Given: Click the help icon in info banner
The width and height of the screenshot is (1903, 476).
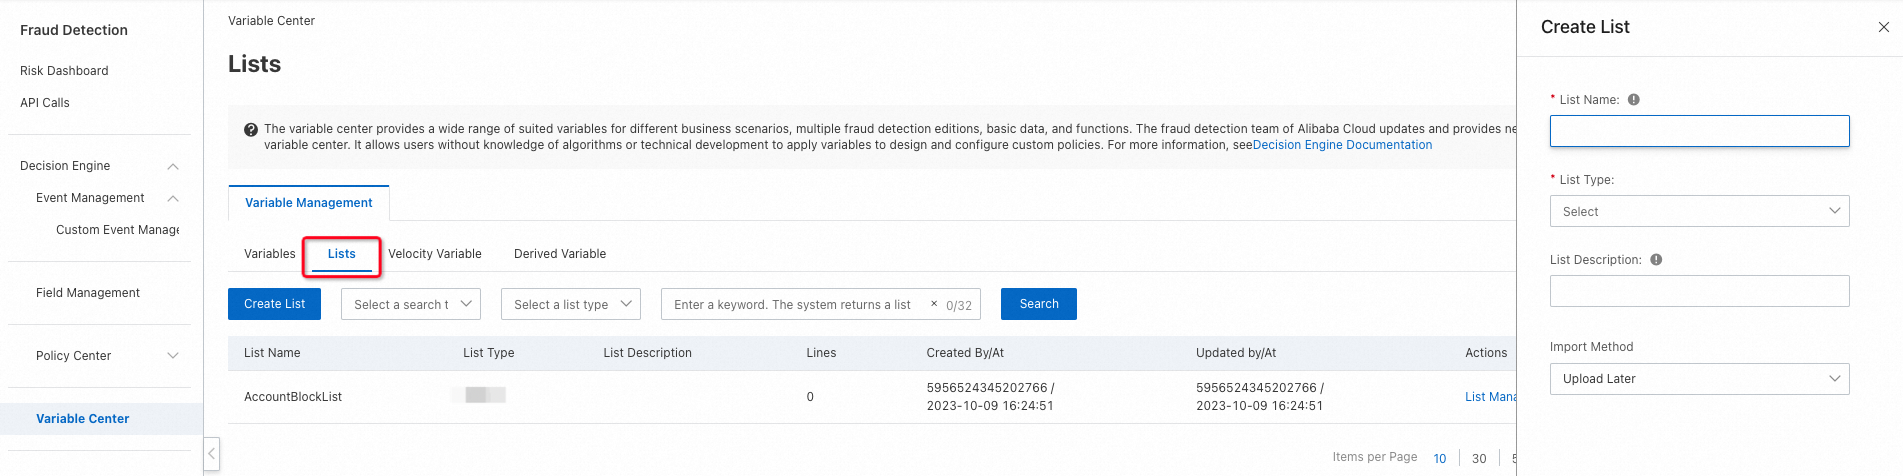Looking at the screenshot, I should click(x=251, y=129).
